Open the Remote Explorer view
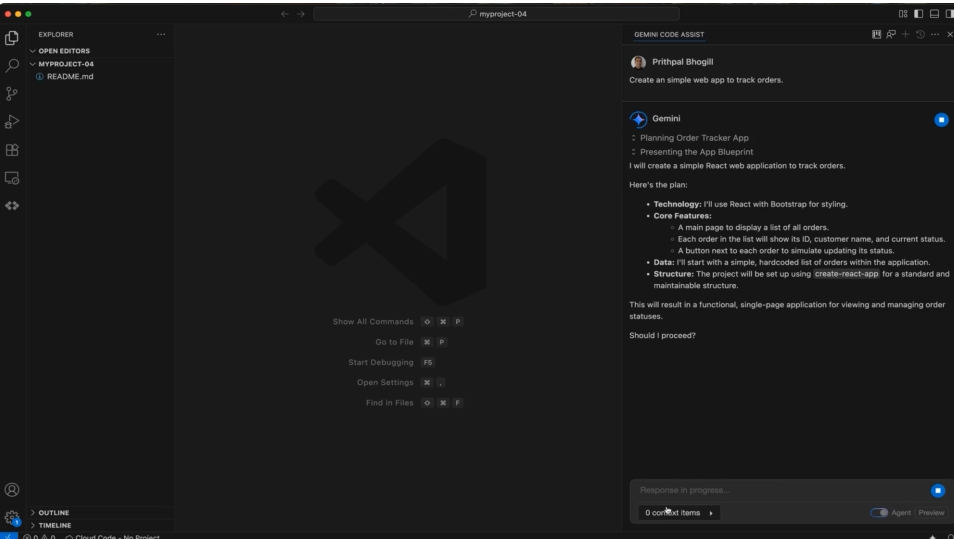The width and height of the screenshot is (954, 539). pos(12,178)
